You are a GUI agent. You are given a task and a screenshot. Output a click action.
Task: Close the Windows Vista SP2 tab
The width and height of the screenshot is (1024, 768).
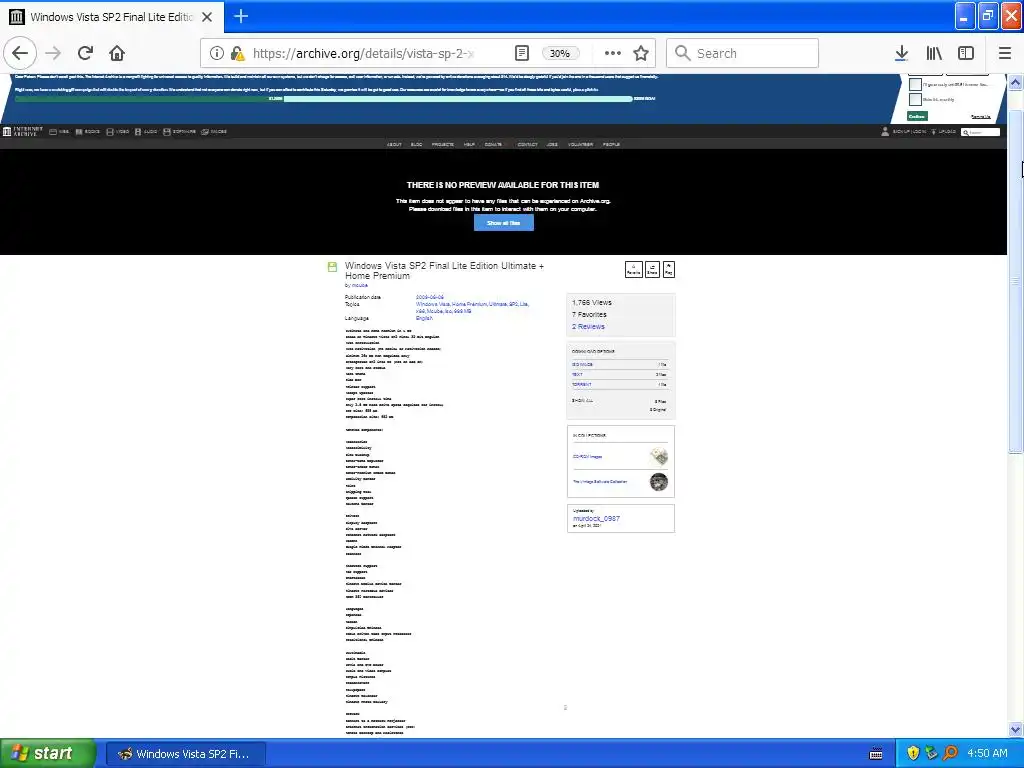[x=207, y=17]
